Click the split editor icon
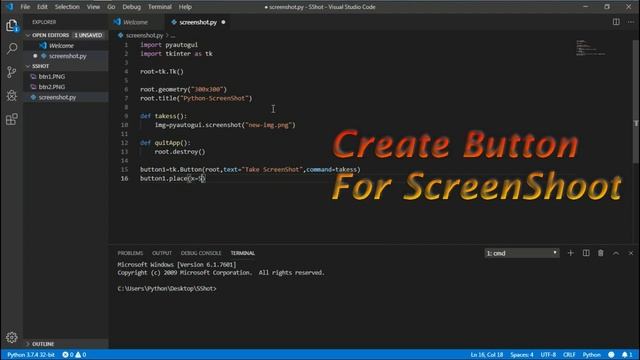This screenshot has height=360, width=640. 616,22
